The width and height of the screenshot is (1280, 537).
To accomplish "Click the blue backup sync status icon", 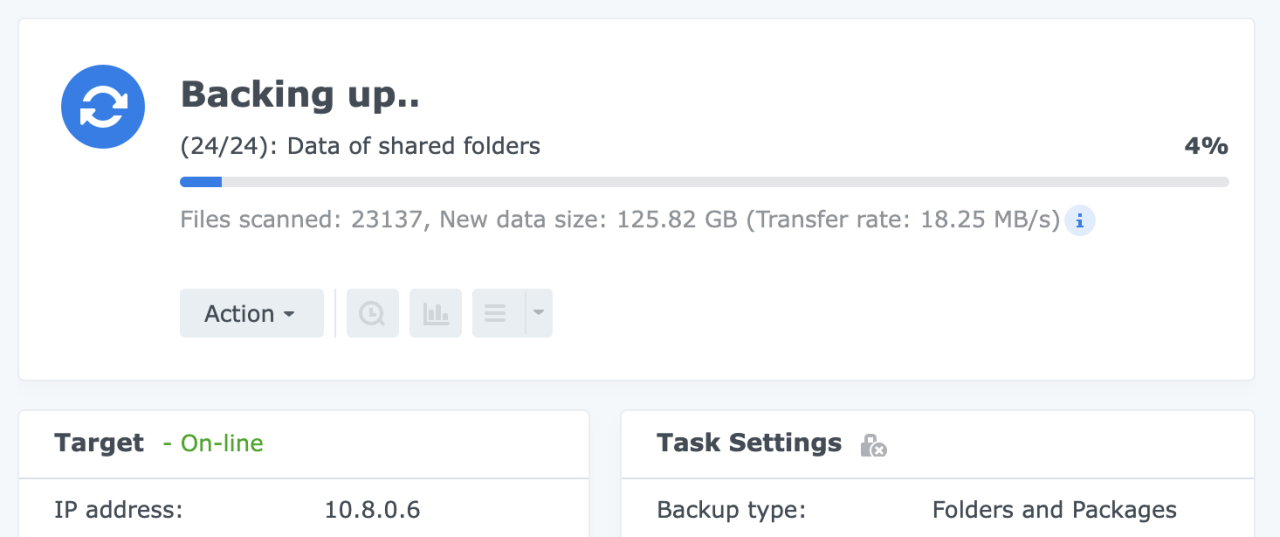I will [x=103, y=106].
